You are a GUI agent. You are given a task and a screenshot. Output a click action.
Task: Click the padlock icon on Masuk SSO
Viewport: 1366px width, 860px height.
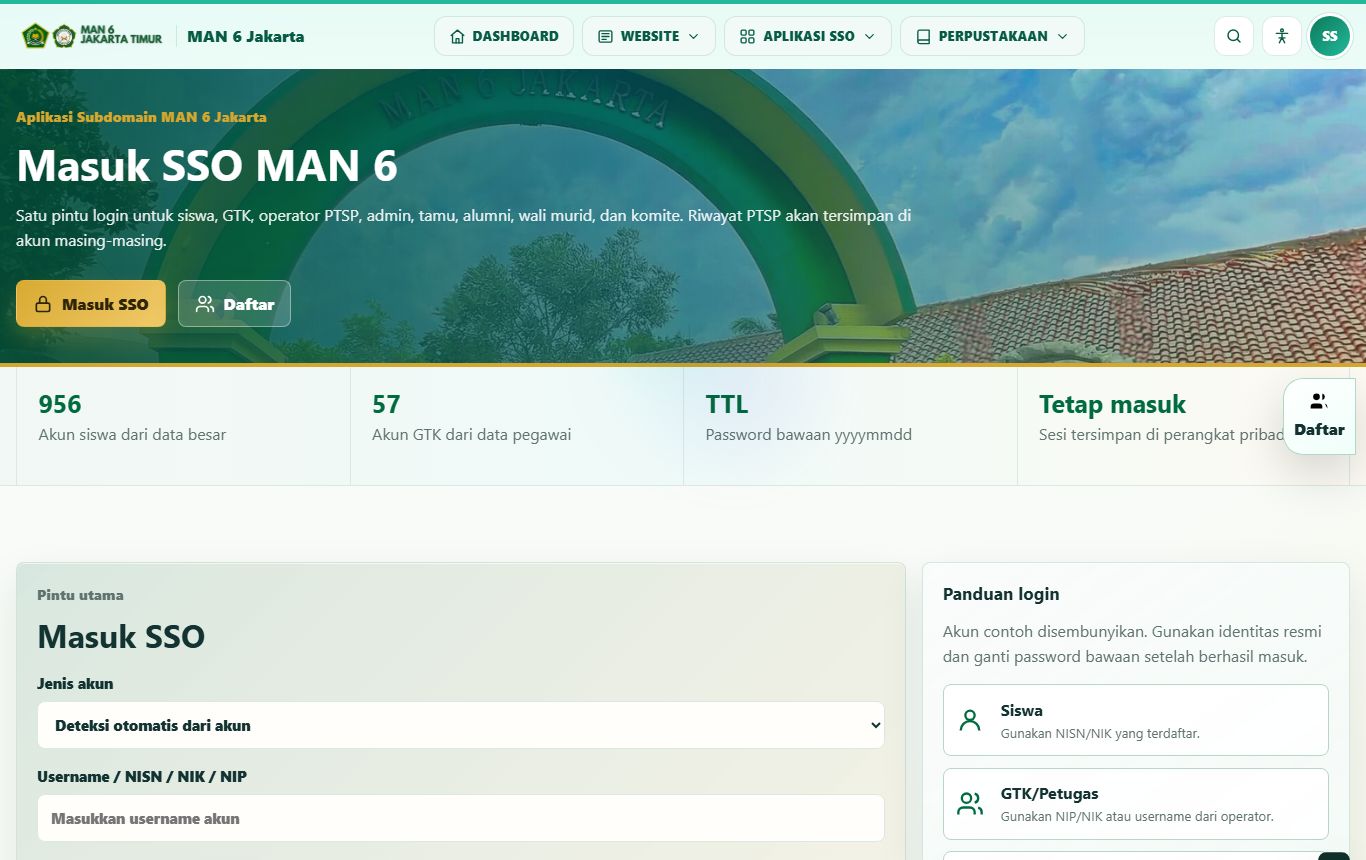[x=43, y=304]
